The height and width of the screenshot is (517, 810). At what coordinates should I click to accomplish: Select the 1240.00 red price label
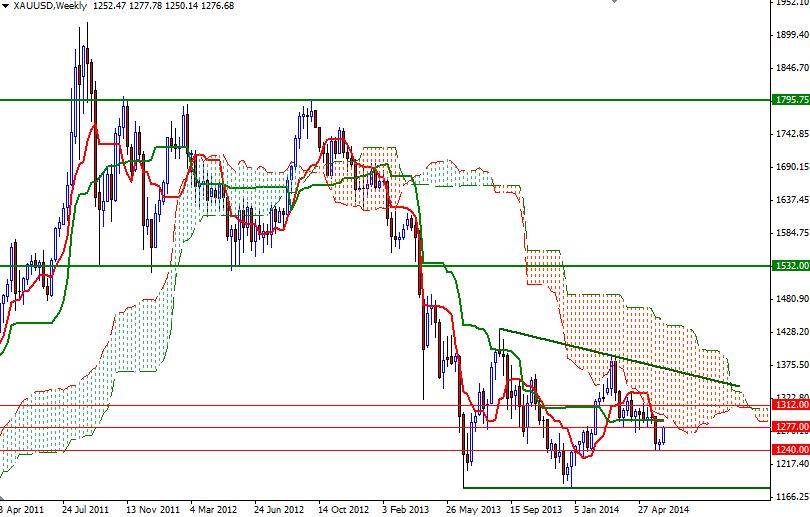coord(790,449)
